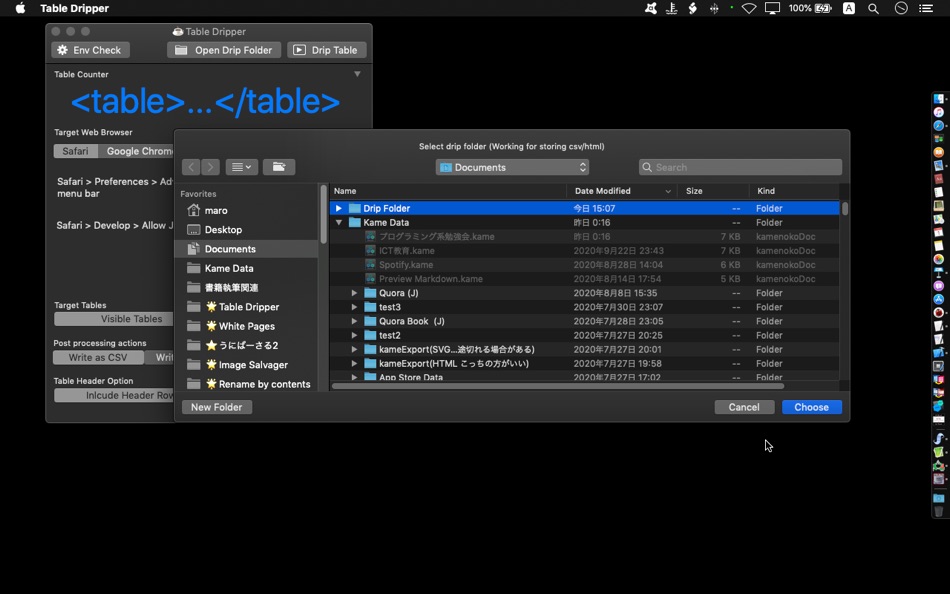This screenshot has width=950, height=594.
Task: Go forward in the file dialog
Action: [x=210, y=167]
